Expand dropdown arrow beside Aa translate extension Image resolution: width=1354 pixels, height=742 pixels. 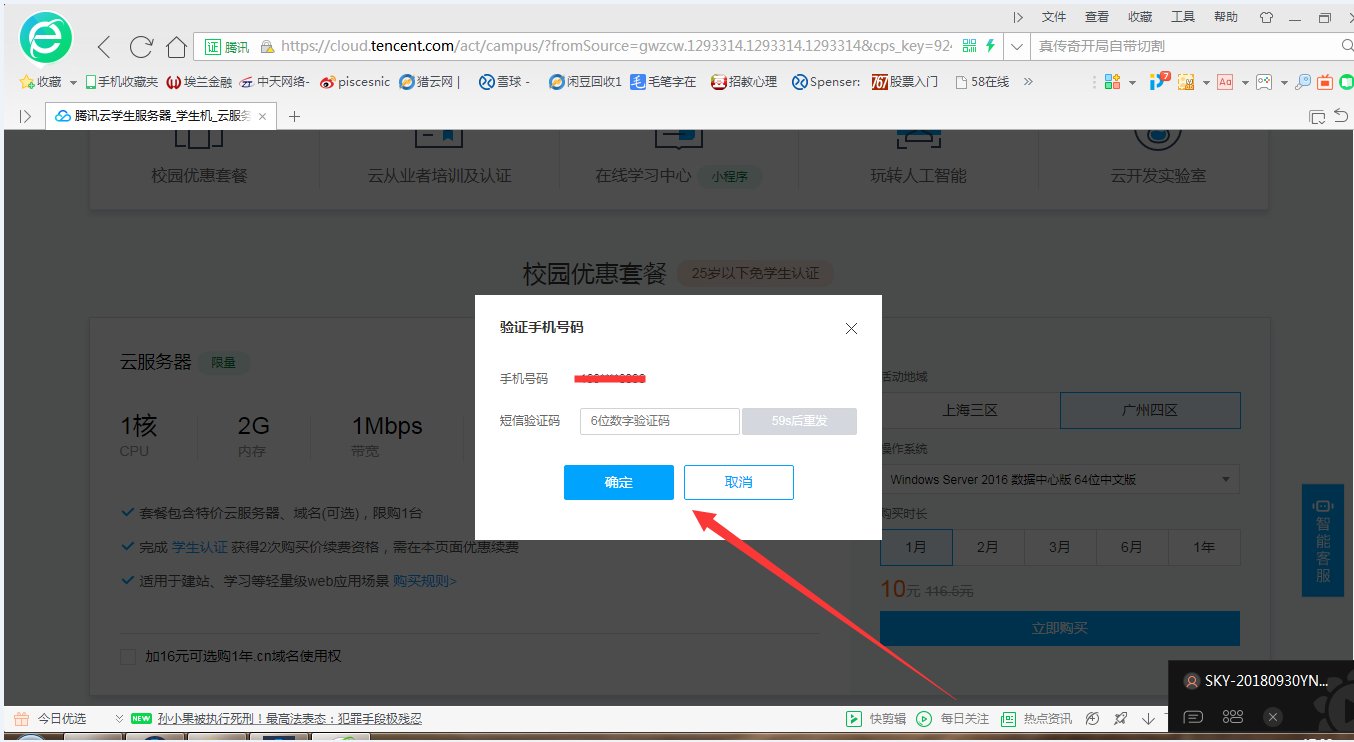(1245, 82)
